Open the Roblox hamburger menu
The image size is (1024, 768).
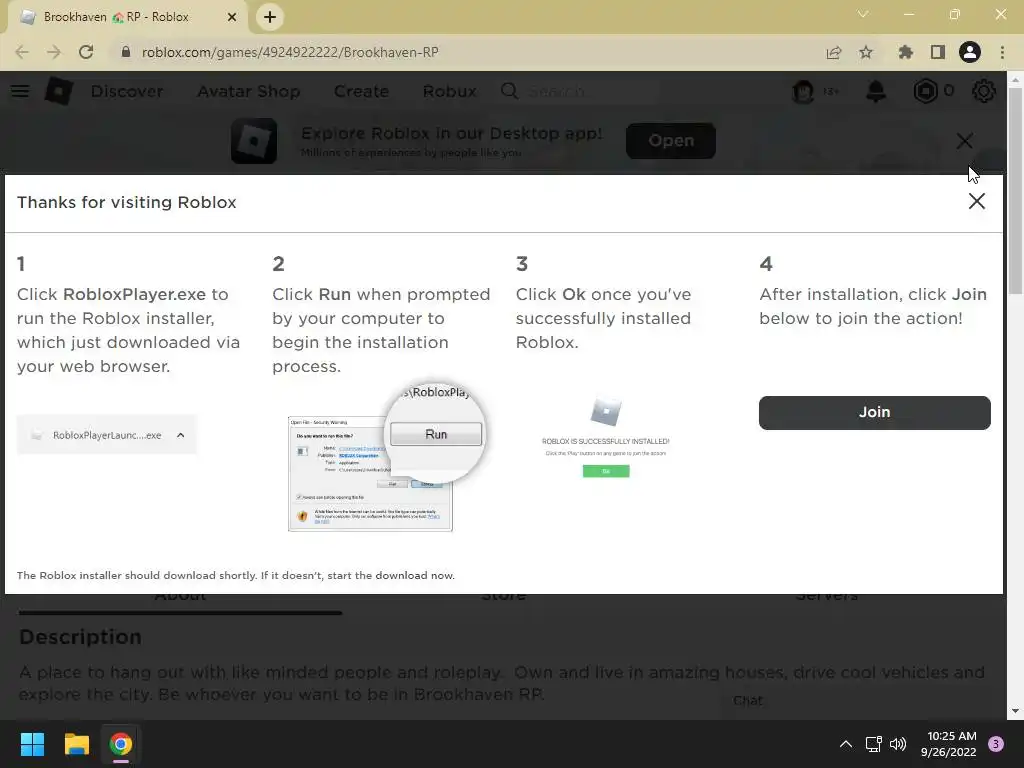coord(20,91)
